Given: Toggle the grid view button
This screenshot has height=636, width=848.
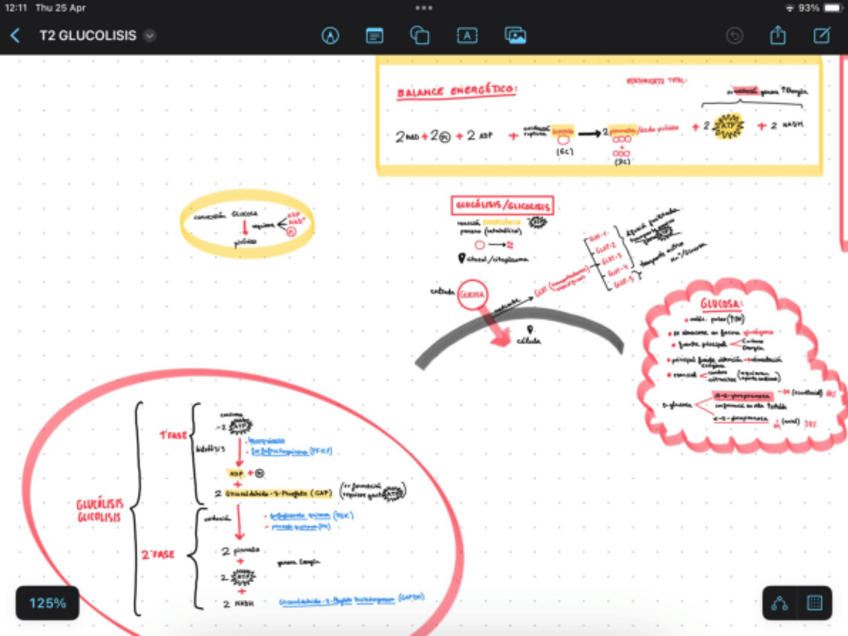Looking at the screenshot, I should [x=814, y=603].
